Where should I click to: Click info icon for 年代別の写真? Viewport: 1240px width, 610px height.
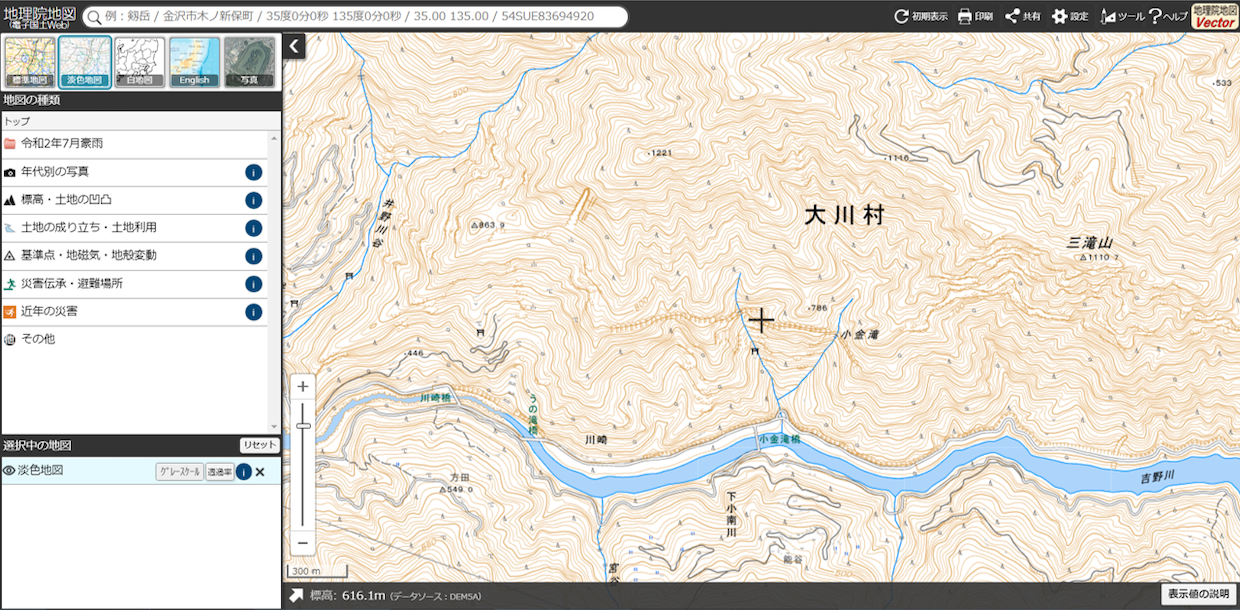253,172
